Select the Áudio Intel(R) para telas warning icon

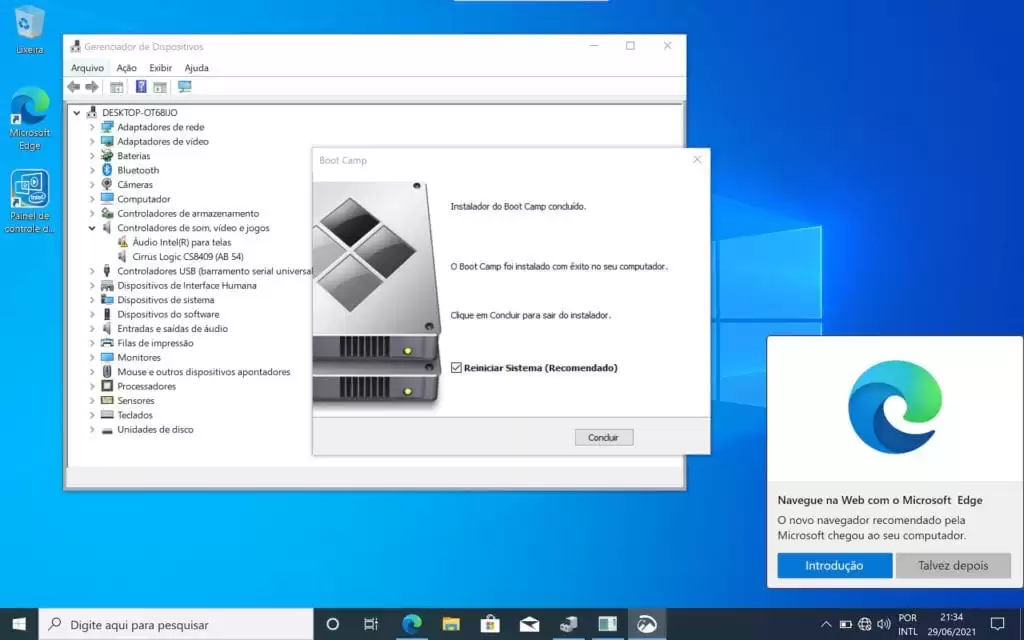point(123,242)
